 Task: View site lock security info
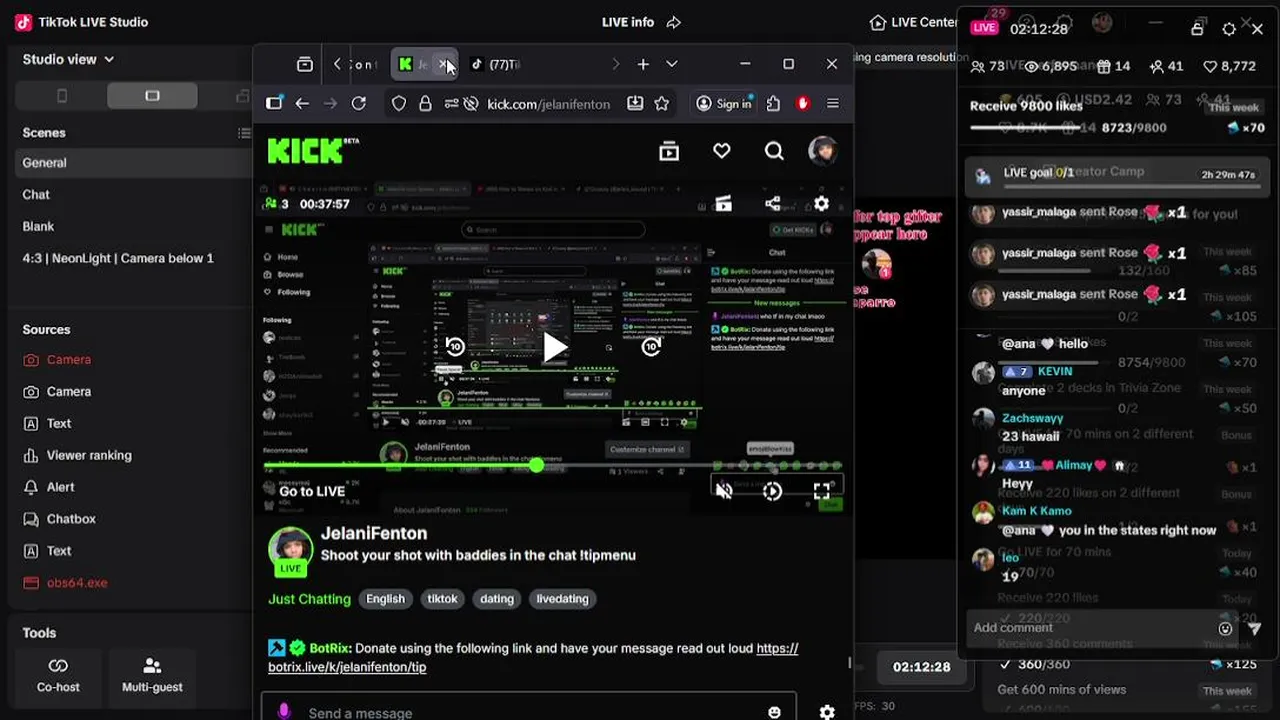pyautogui.click(x=425, y=103)
